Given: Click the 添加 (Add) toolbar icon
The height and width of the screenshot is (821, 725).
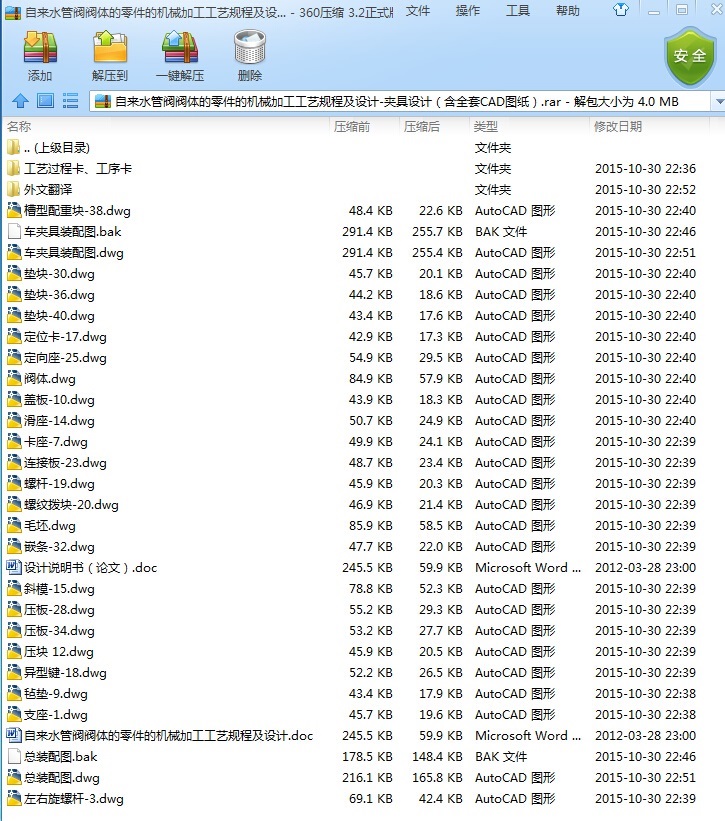Looking at the screenshot, I should [x=40, y=56].
